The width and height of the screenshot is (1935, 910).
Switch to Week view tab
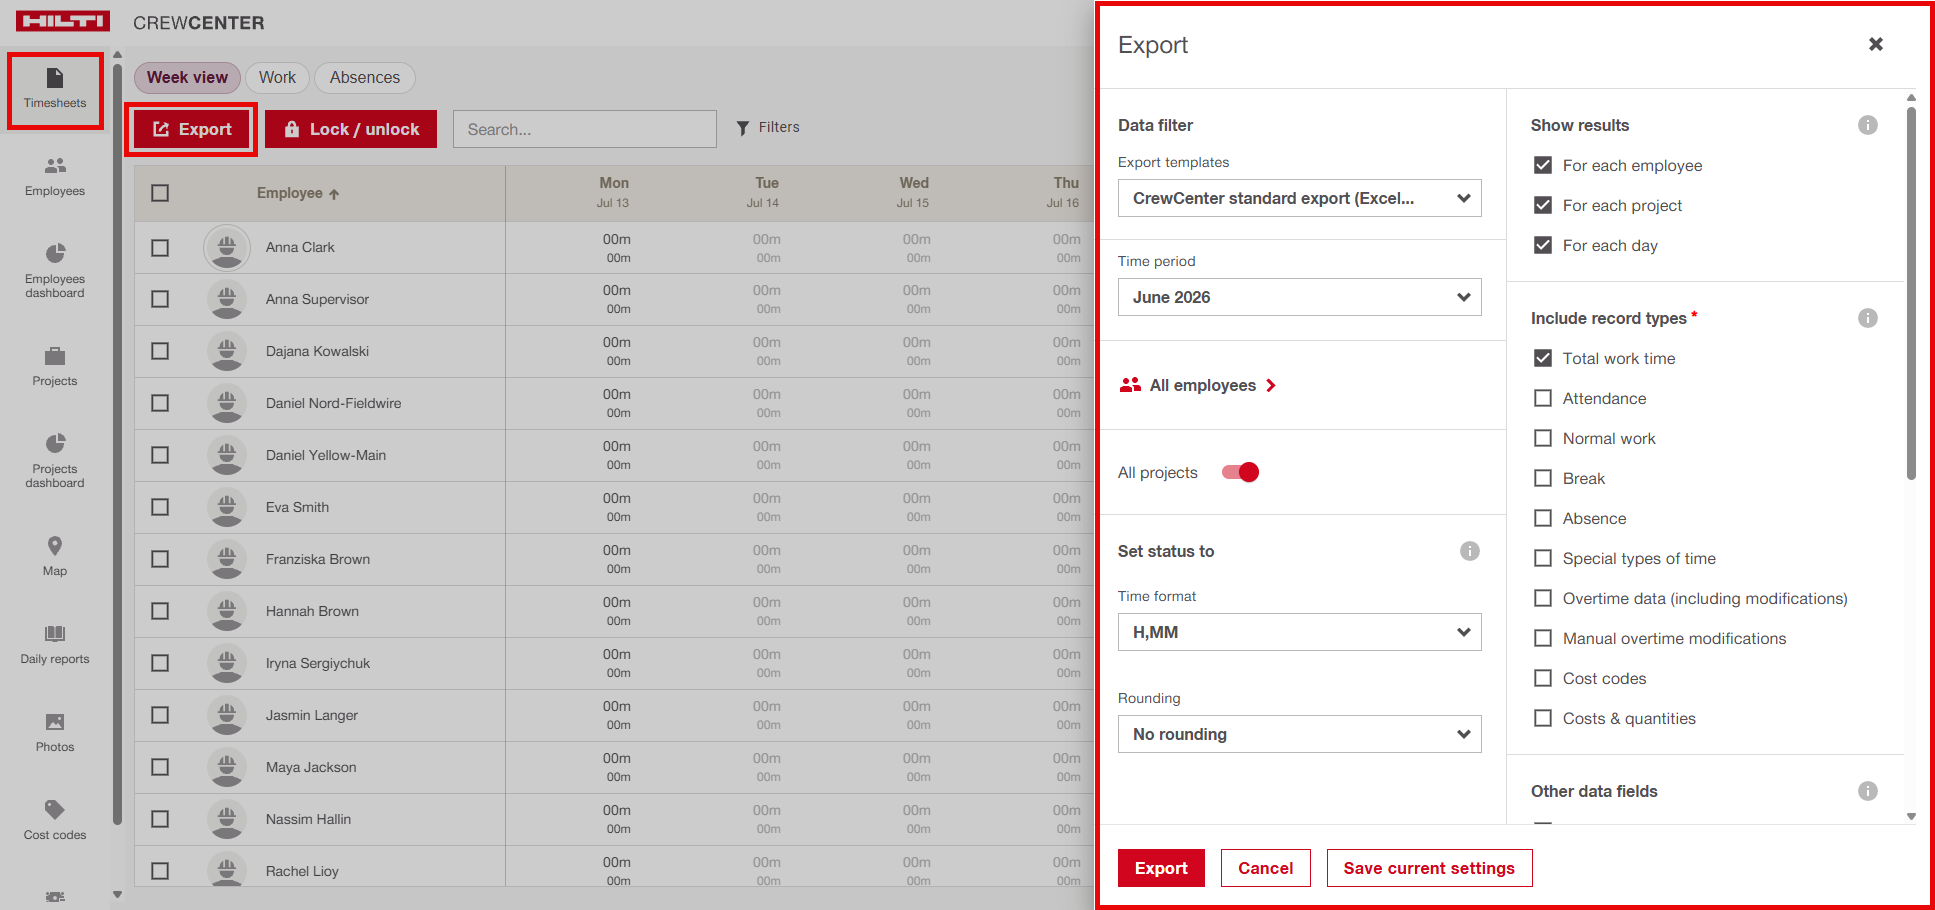point(187,77)
